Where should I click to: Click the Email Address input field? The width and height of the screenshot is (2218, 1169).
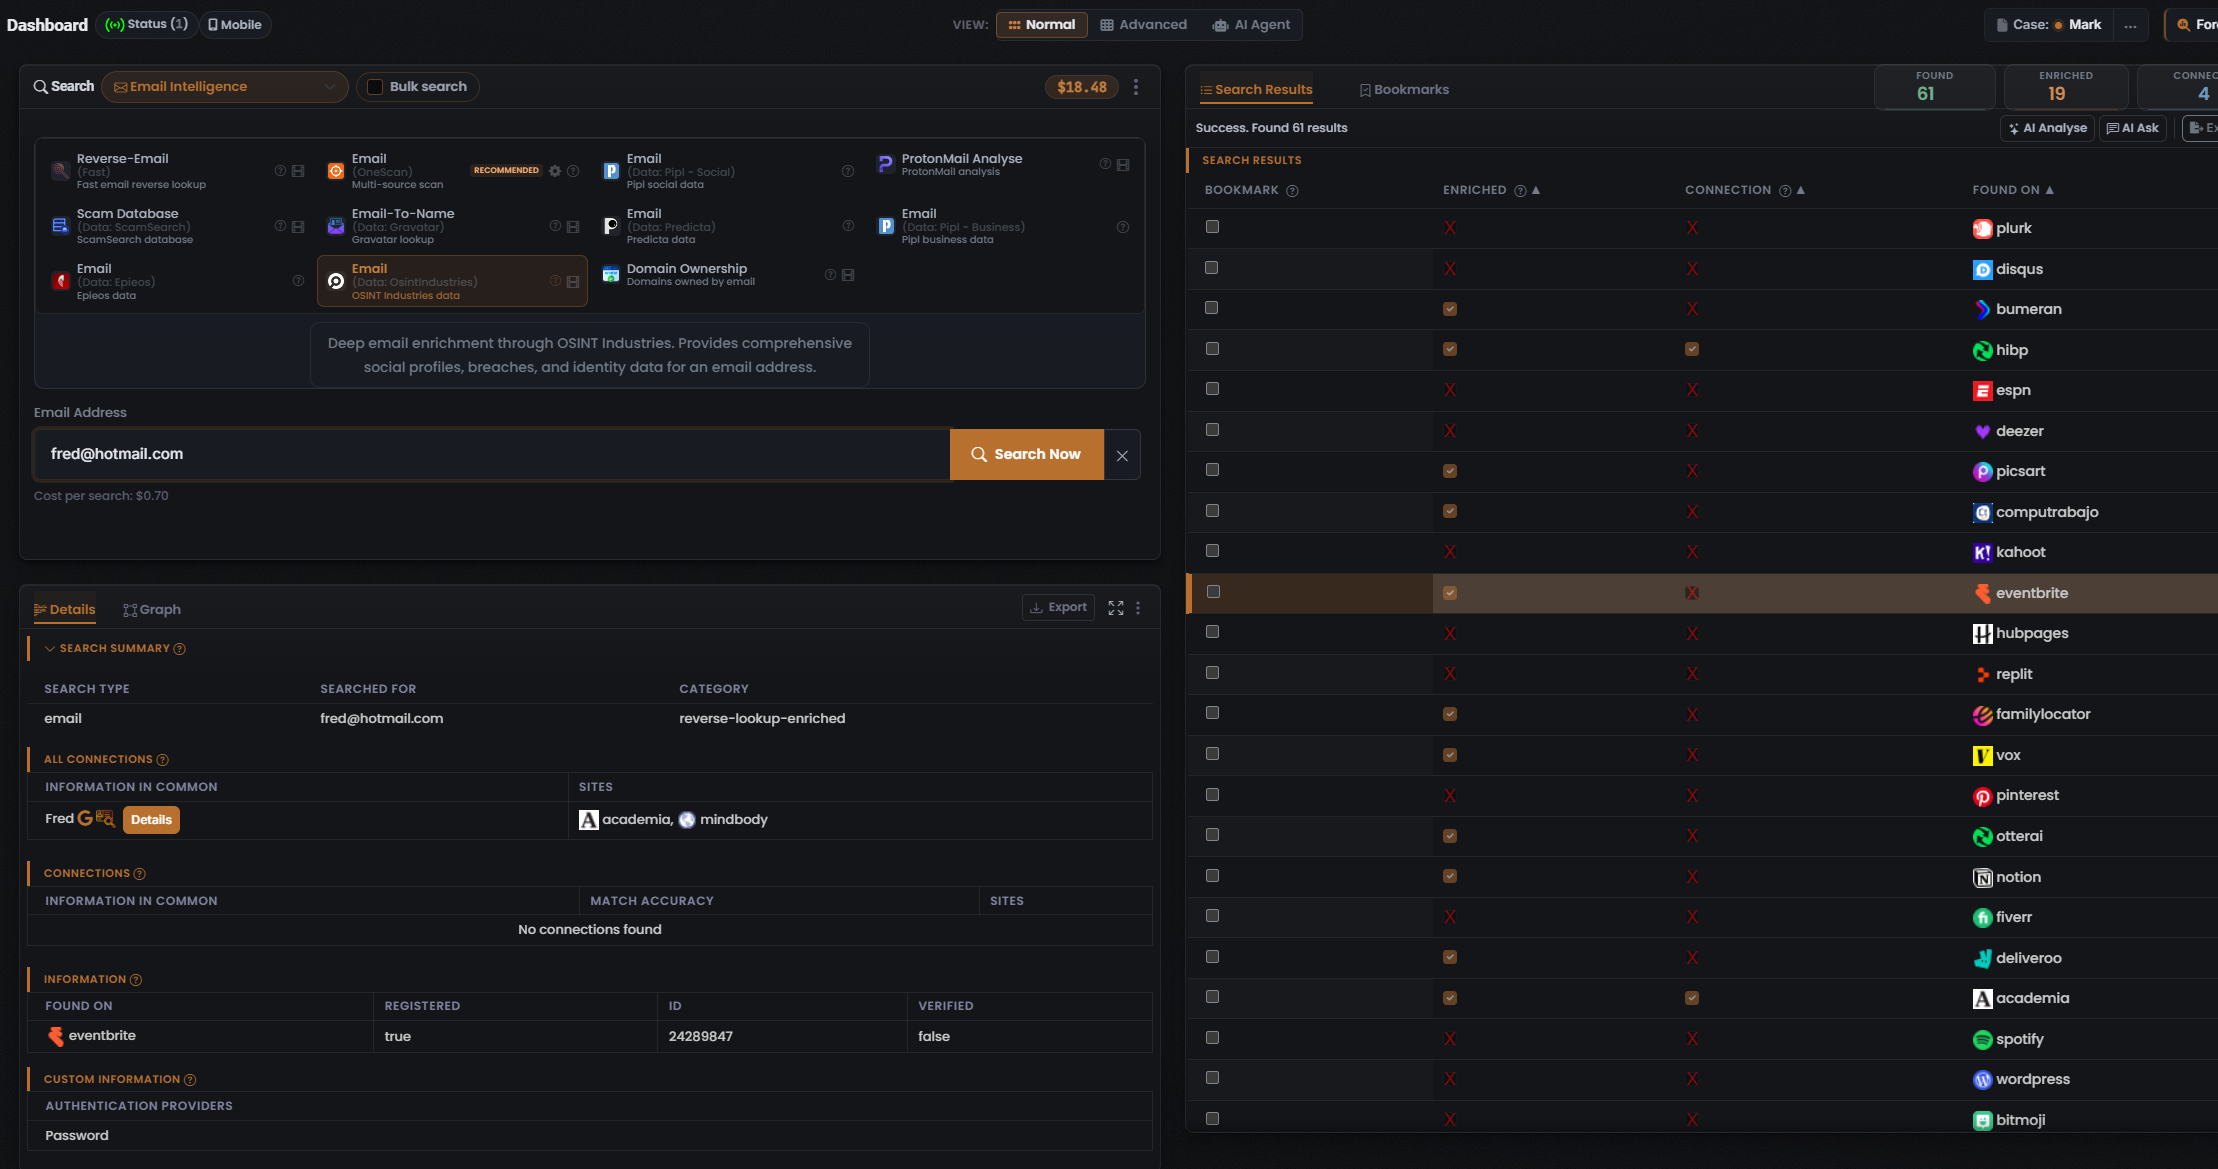point(491,454)
